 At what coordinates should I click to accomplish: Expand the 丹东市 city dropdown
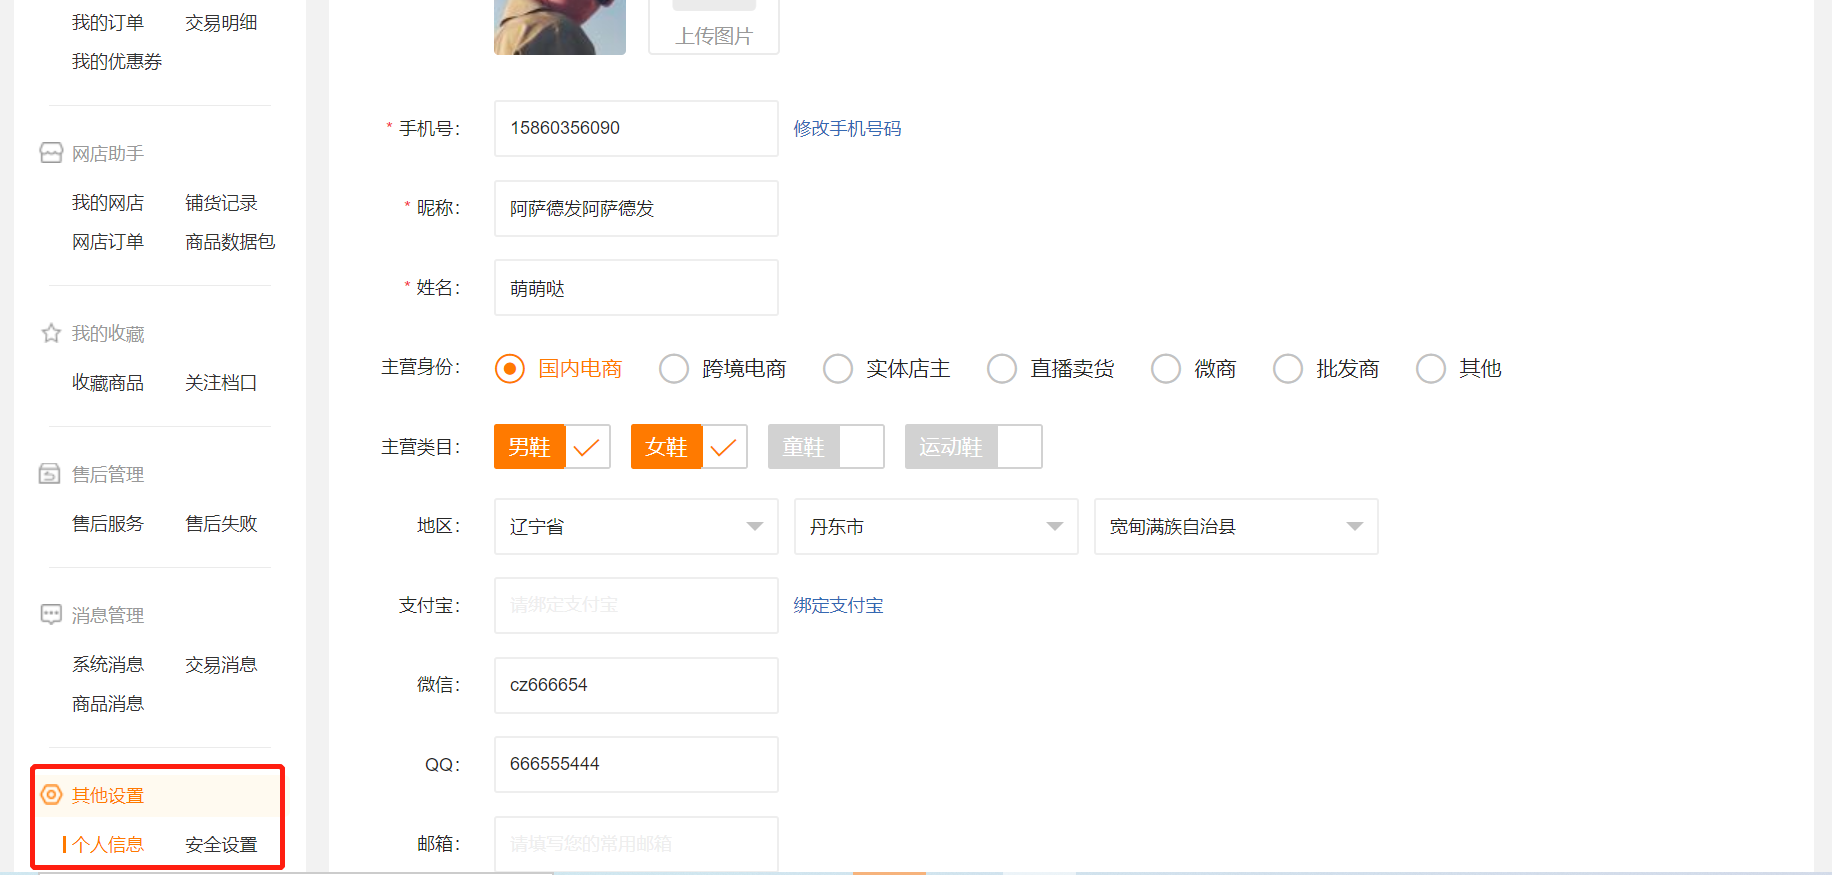[936, 527]
